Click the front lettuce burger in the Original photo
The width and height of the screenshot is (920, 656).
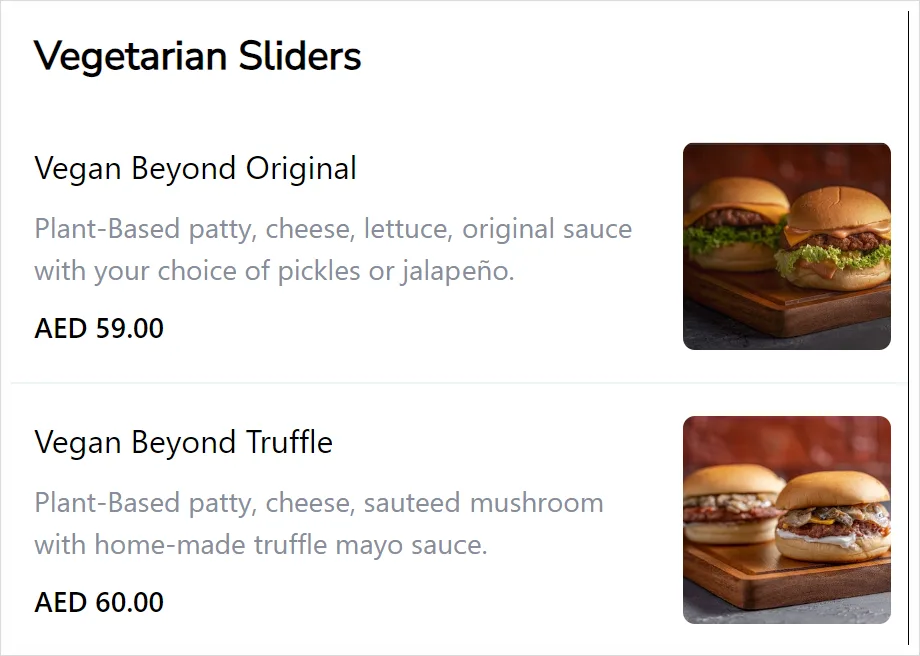click(x=833, y=241)
